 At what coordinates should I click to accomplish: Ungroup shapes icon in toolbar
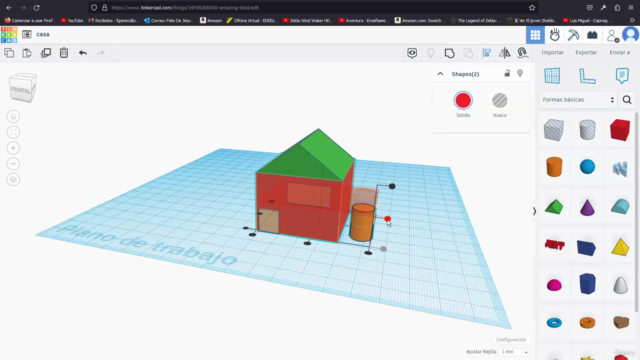[468, 53]
